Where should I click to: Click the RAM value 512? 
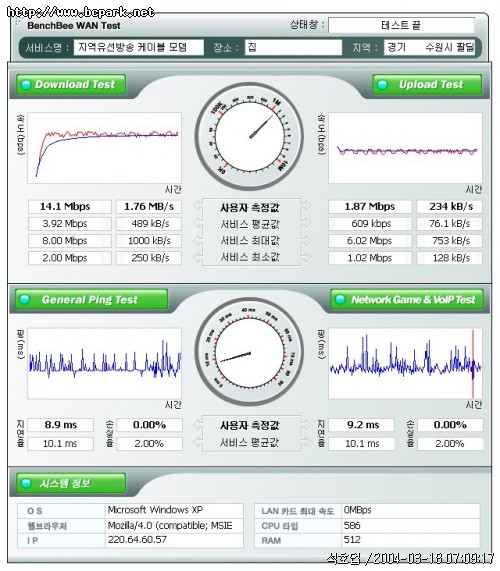coord(352,540)
